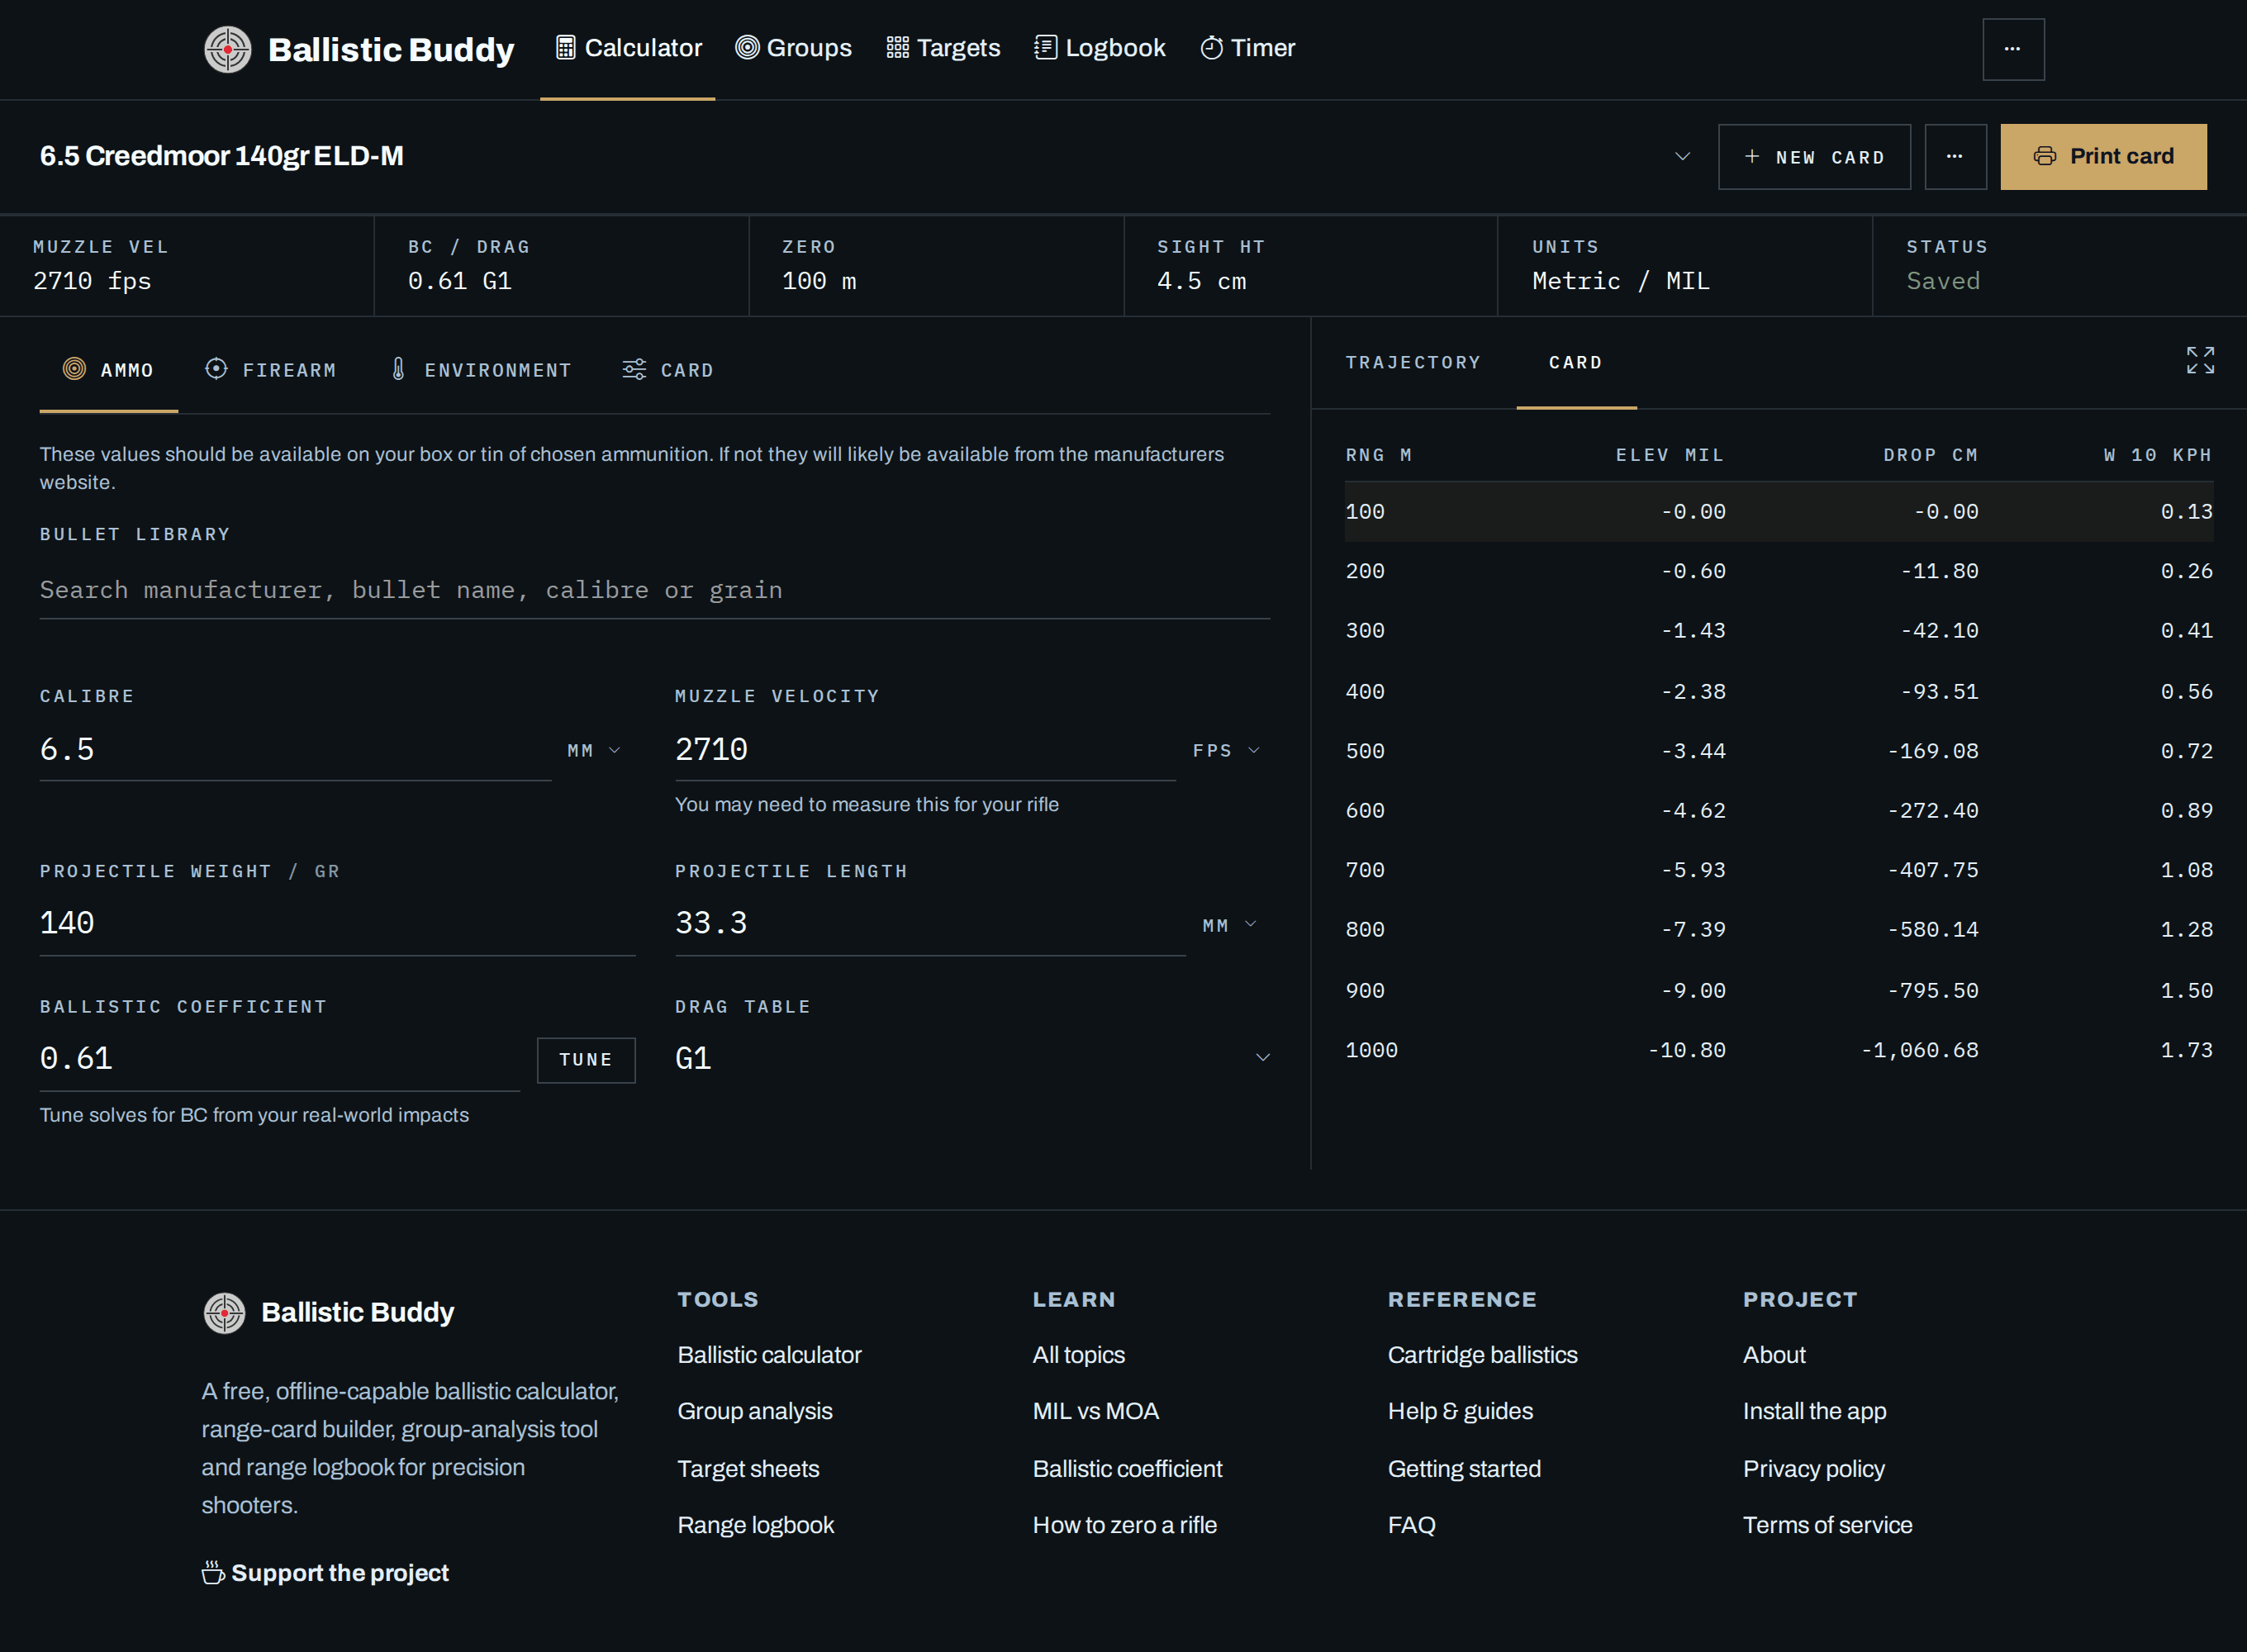Select the 1000 m range row
Viewport: 2247px width, 1652px height.
pyautogui.click(x=1778, y=1050)
